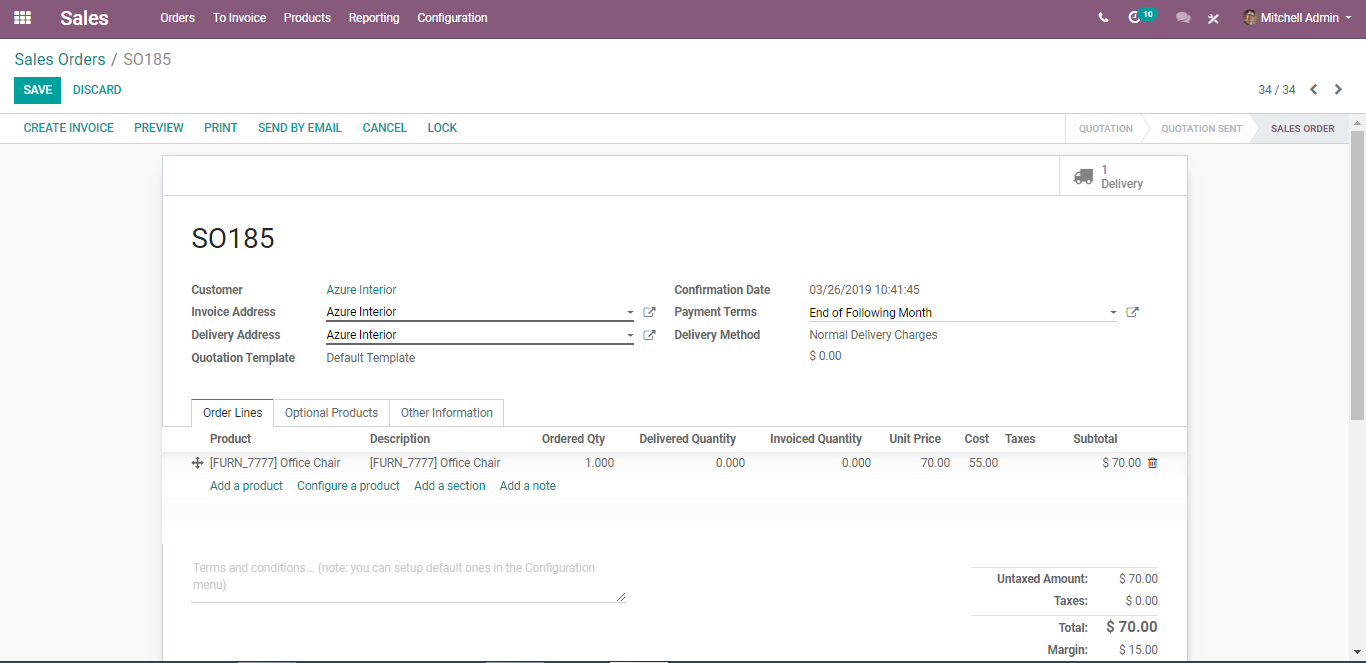Click Add a note link

click(528, 486)
